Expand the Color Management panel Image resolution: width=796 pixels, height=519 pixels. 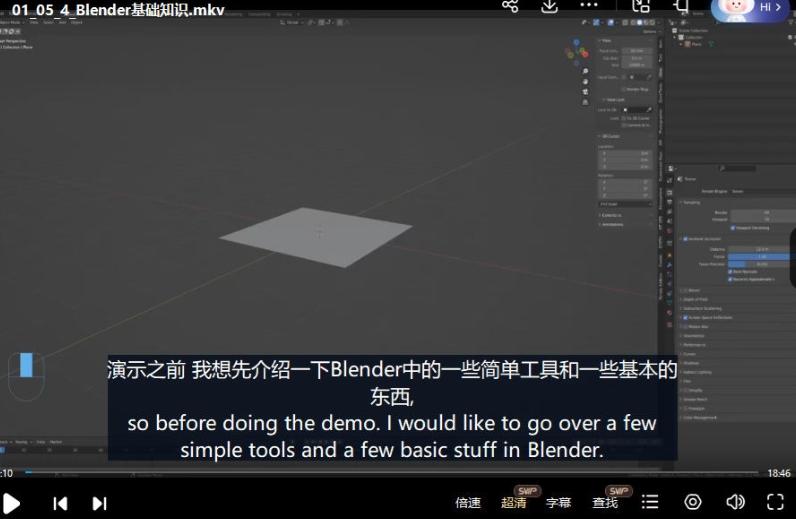(710, 417)
